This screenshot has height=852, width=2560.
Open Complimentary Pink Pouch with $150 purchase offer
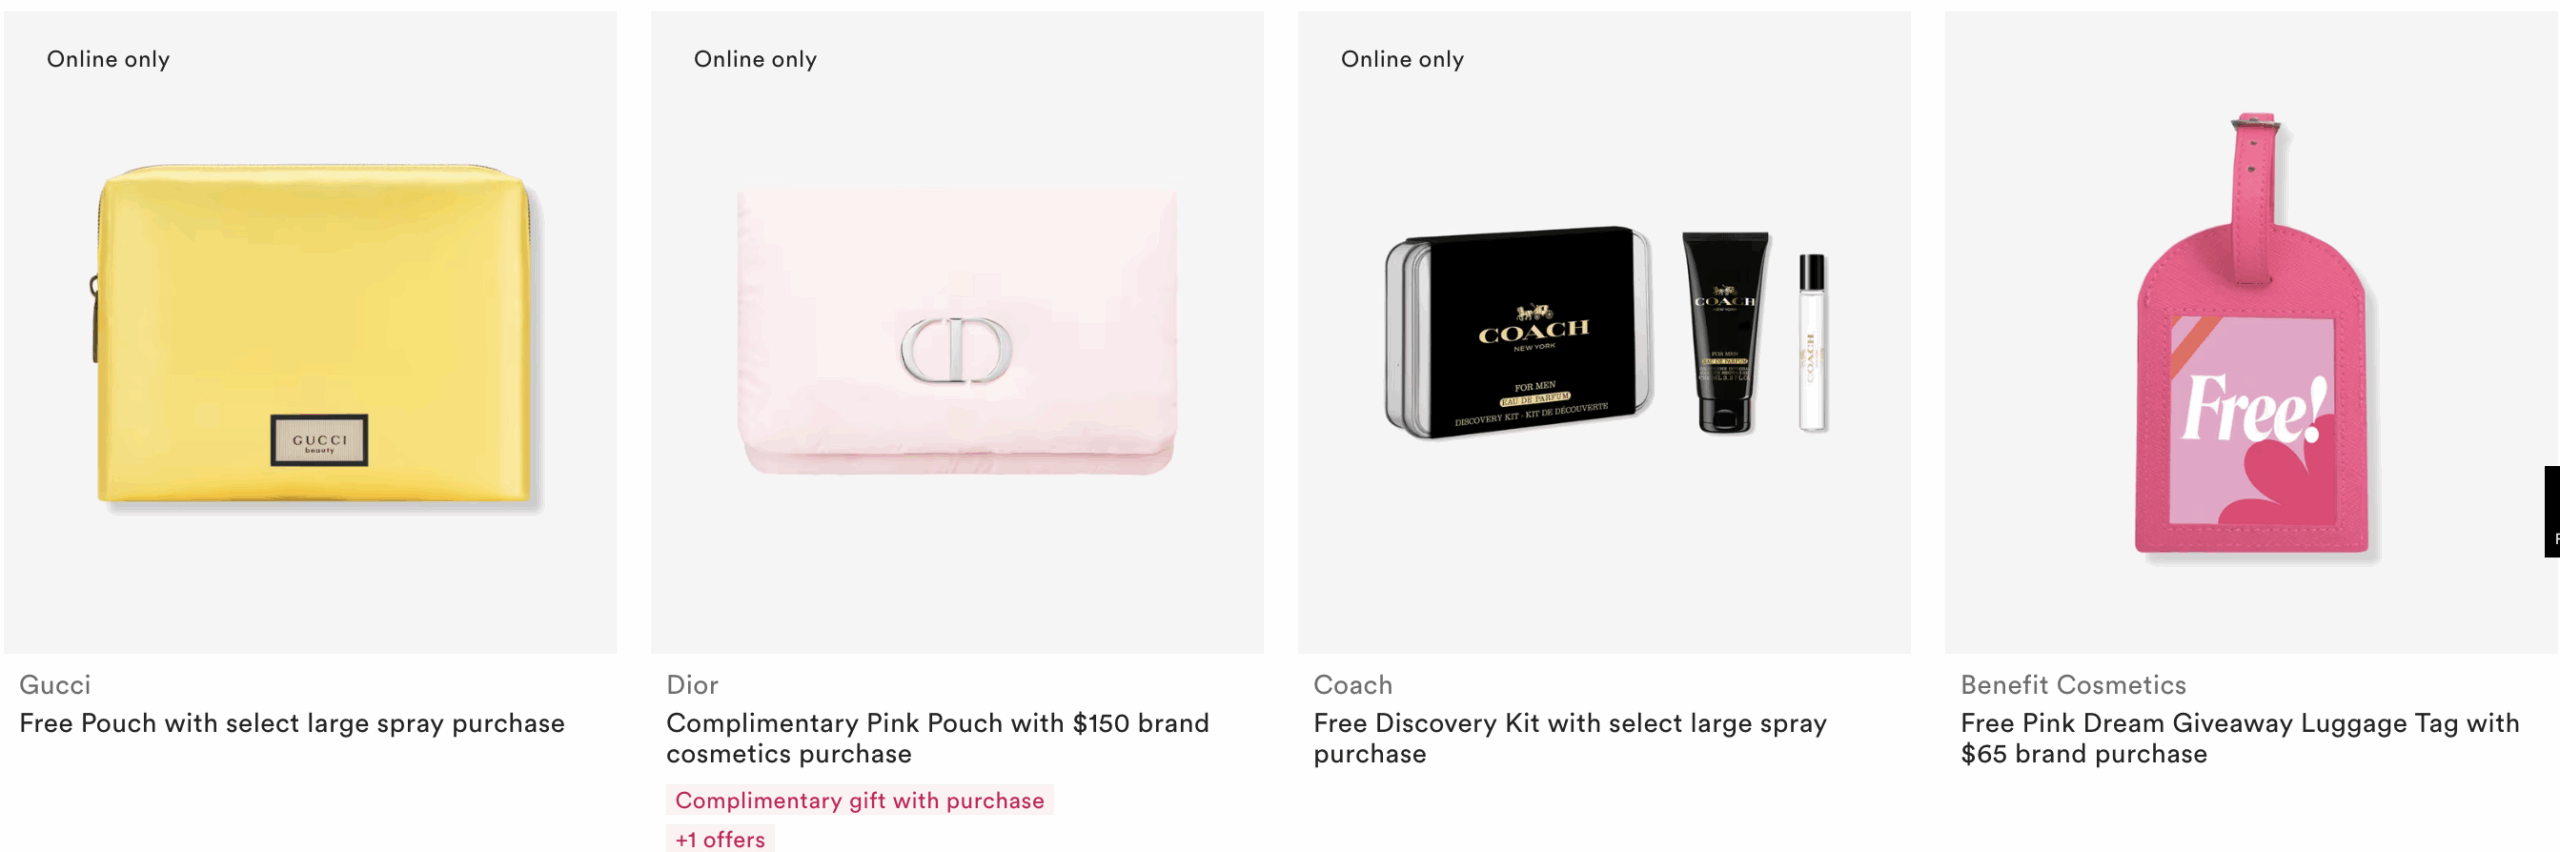point(938,738)
